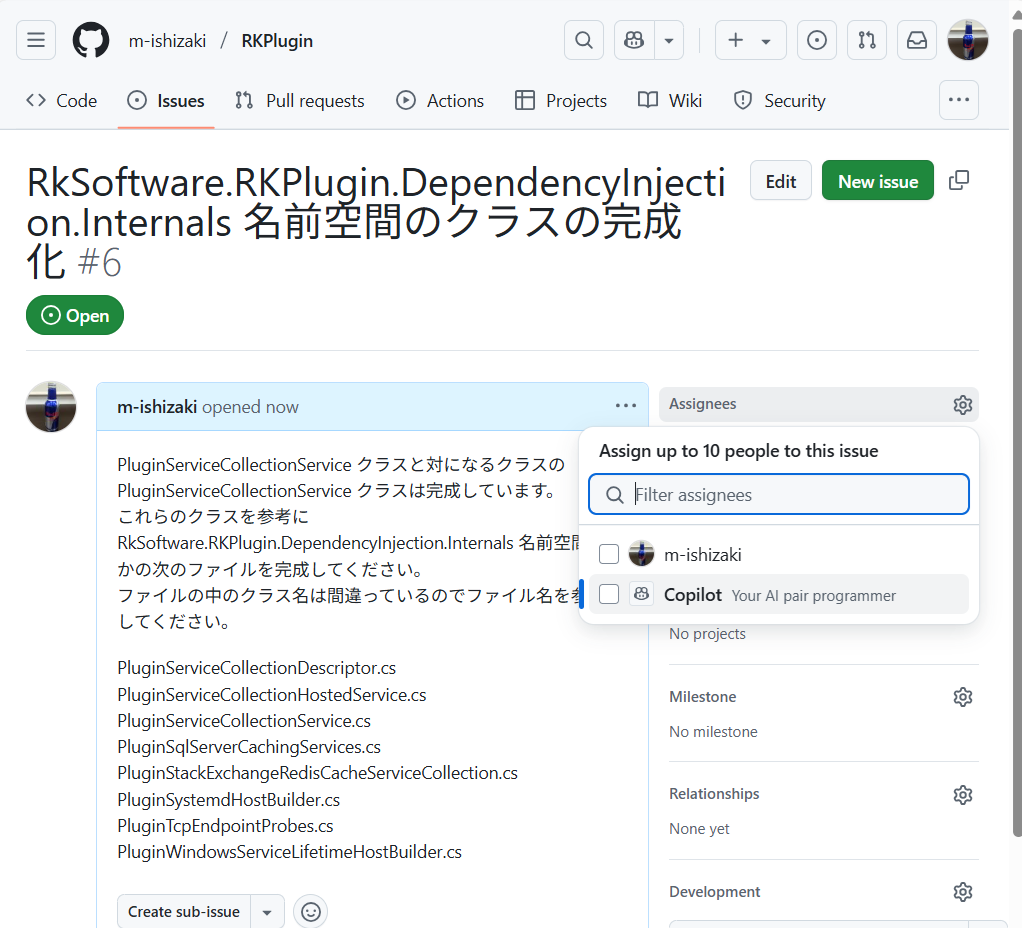This screenshot has width=1022, height=928.
Task: Click 'PluginSqlServerCachingServices.cs' text
Action: (249, 747)
